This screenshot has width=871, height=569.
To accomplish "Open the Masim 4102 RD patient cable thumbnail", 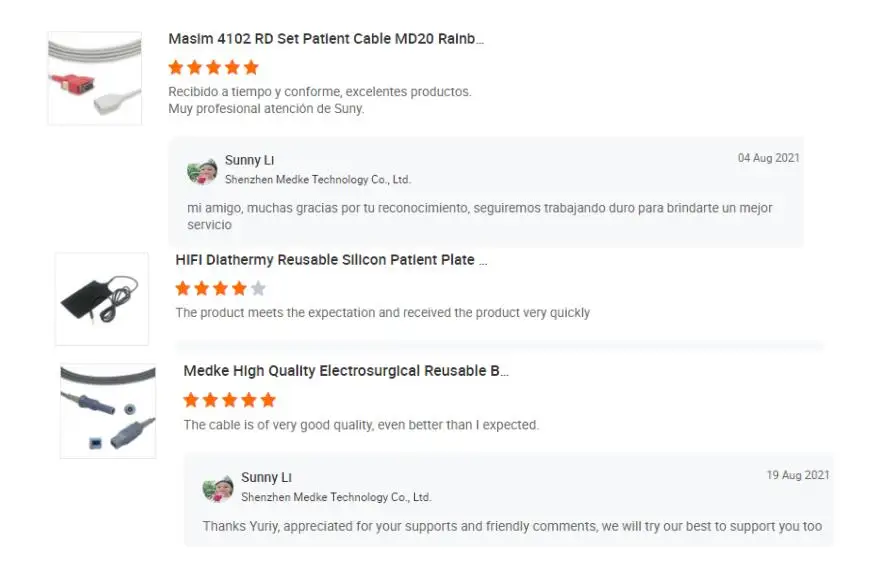I will tap(94, 78).
